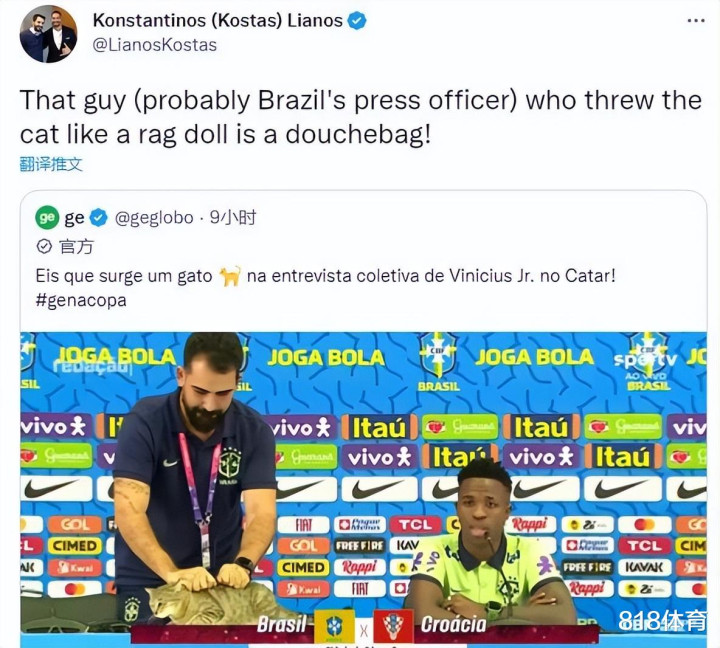Open the press conference image thumbnail

tap(363, 489)
